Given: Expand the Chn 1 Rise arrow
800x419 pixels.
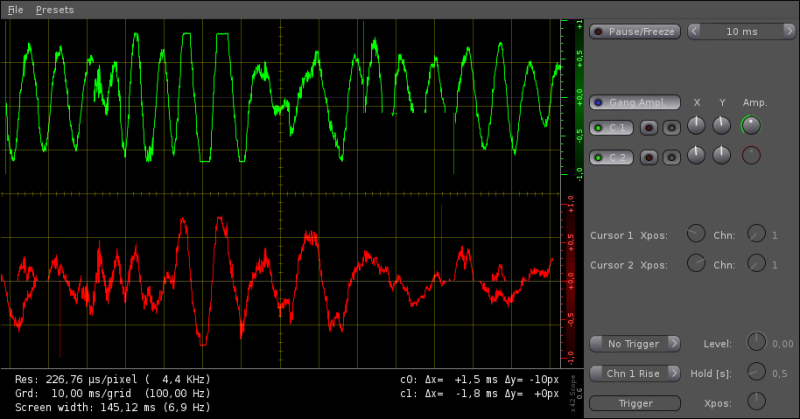Looking at the screenshot, I should point(674,374).
